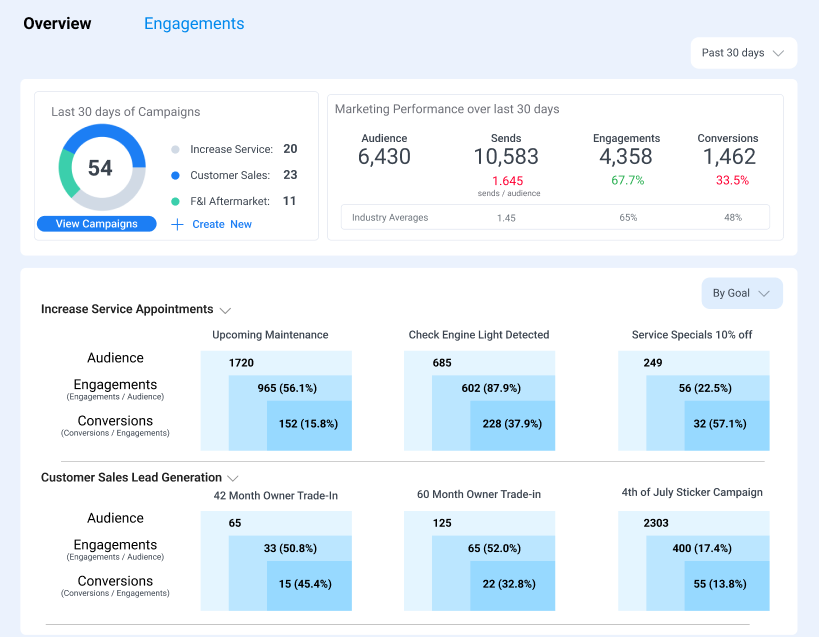Click the gray Increase Service legend dot

coord(176,149)
